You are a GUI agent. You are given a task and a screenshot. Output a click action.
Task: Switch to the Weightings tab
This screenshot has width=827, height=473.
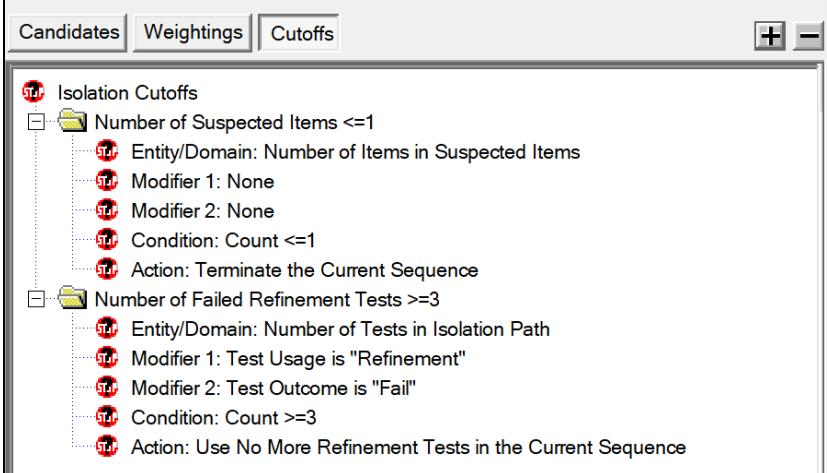tap(193, 33)
